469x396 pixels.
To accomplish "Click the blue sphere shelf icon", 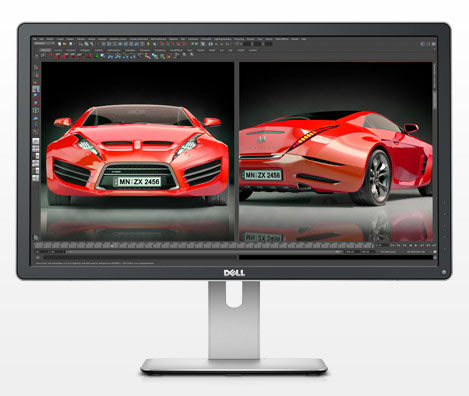I will pyautogui.click(x=102, y=56).
